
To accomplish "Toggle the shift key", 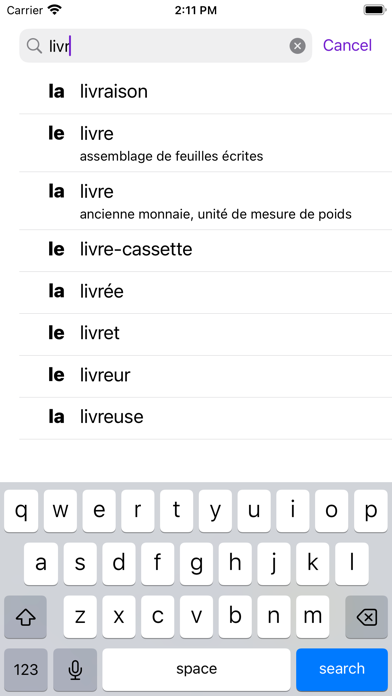I will pos(25,617).
